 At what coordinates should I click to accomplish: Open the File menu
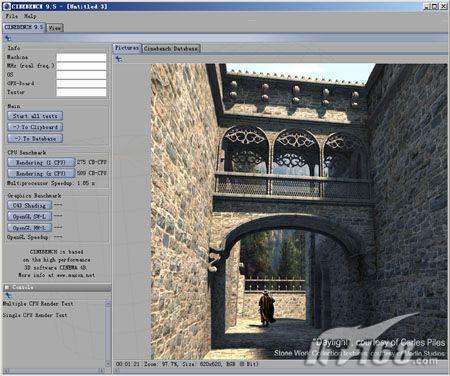[x=12, y=16]
